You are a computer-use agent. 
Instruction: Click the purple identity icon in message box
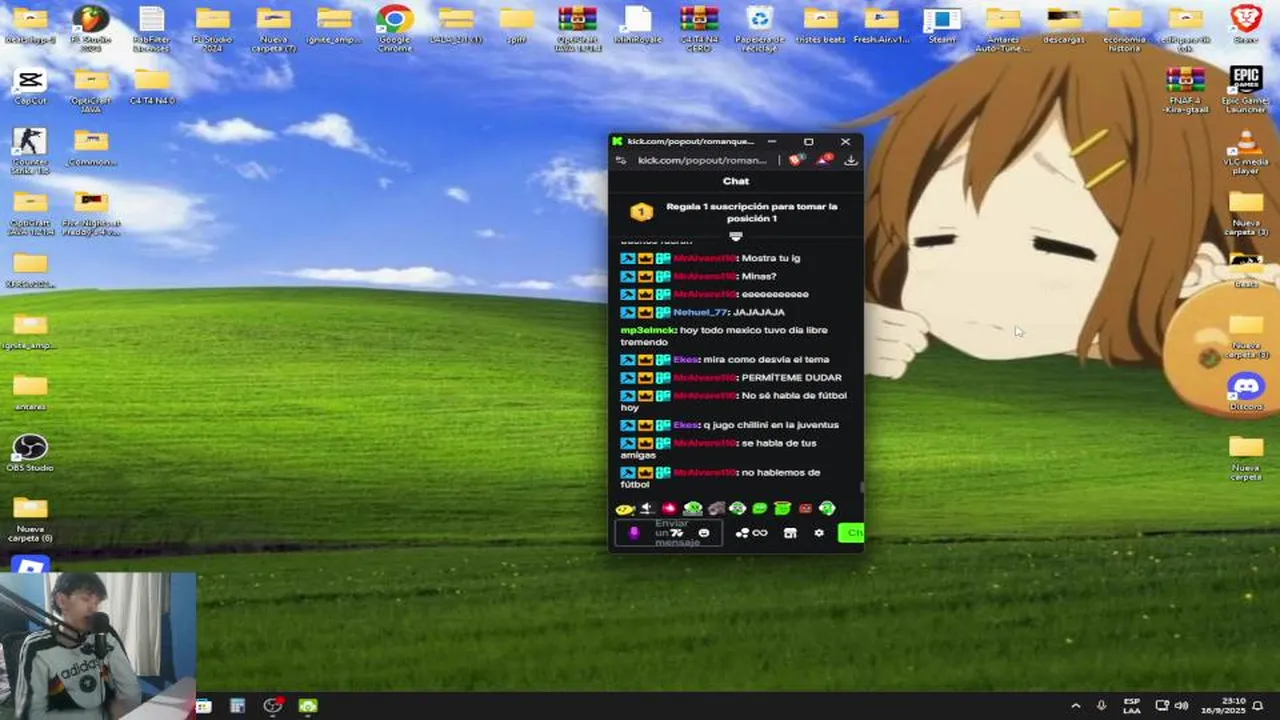tap(633, 533)
